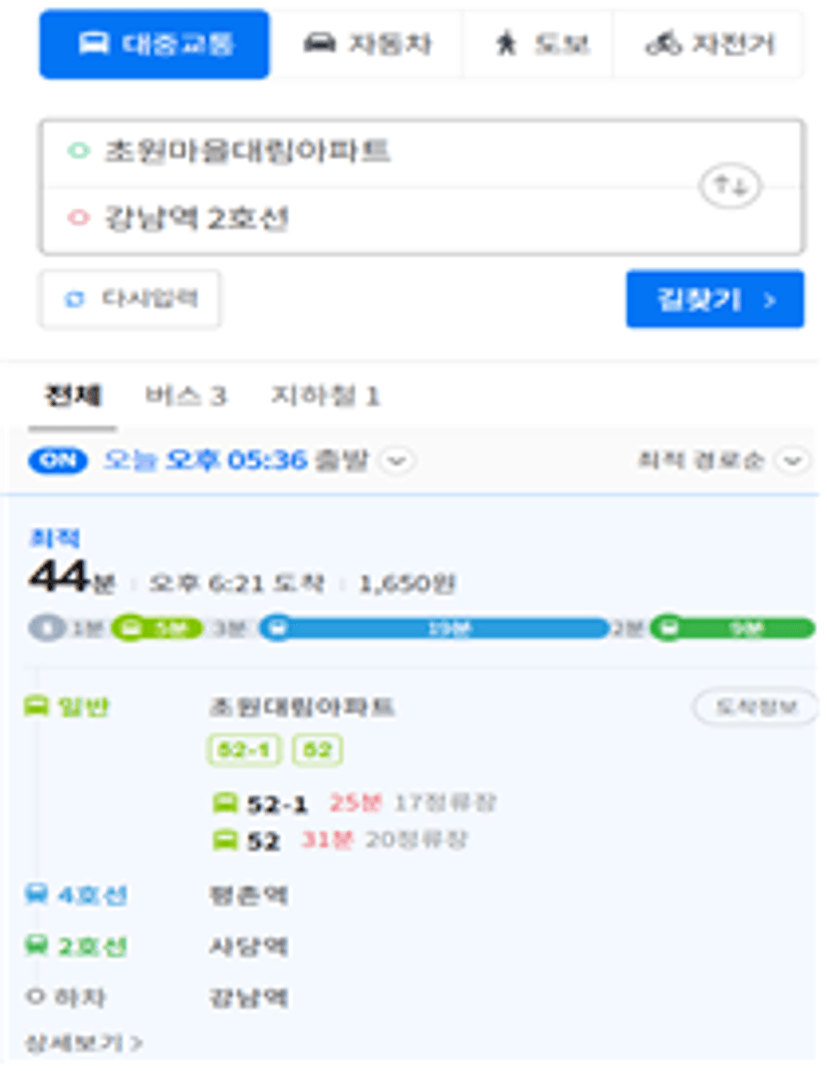Expand route details via 상세보기
The height and width of the screenshot is (1071, 827).
[x=83, y=1043]
